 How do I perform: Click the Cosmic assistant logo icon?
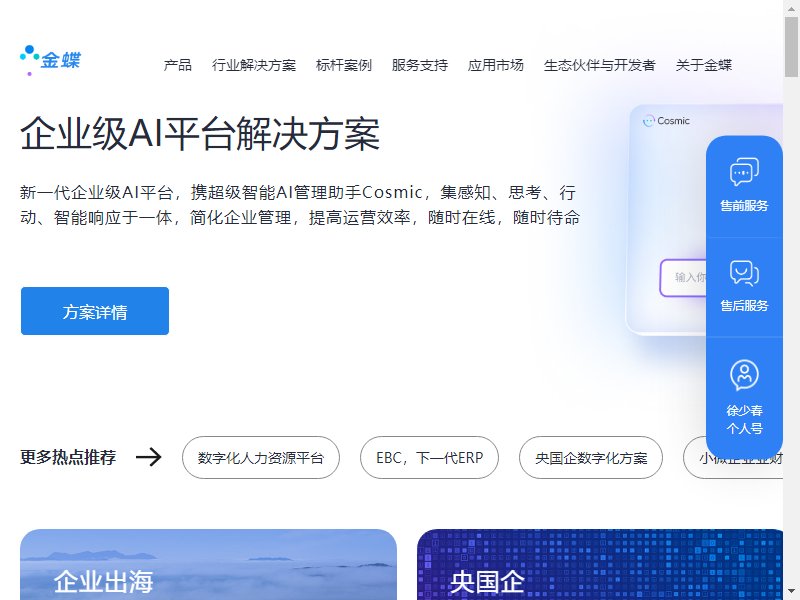point(648,121)
